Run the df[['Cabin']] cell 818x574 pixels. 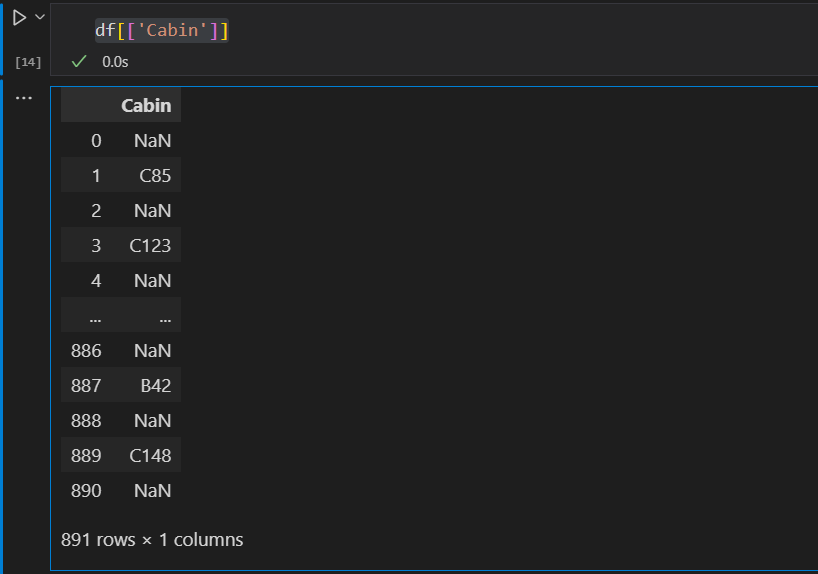point(19,17)
